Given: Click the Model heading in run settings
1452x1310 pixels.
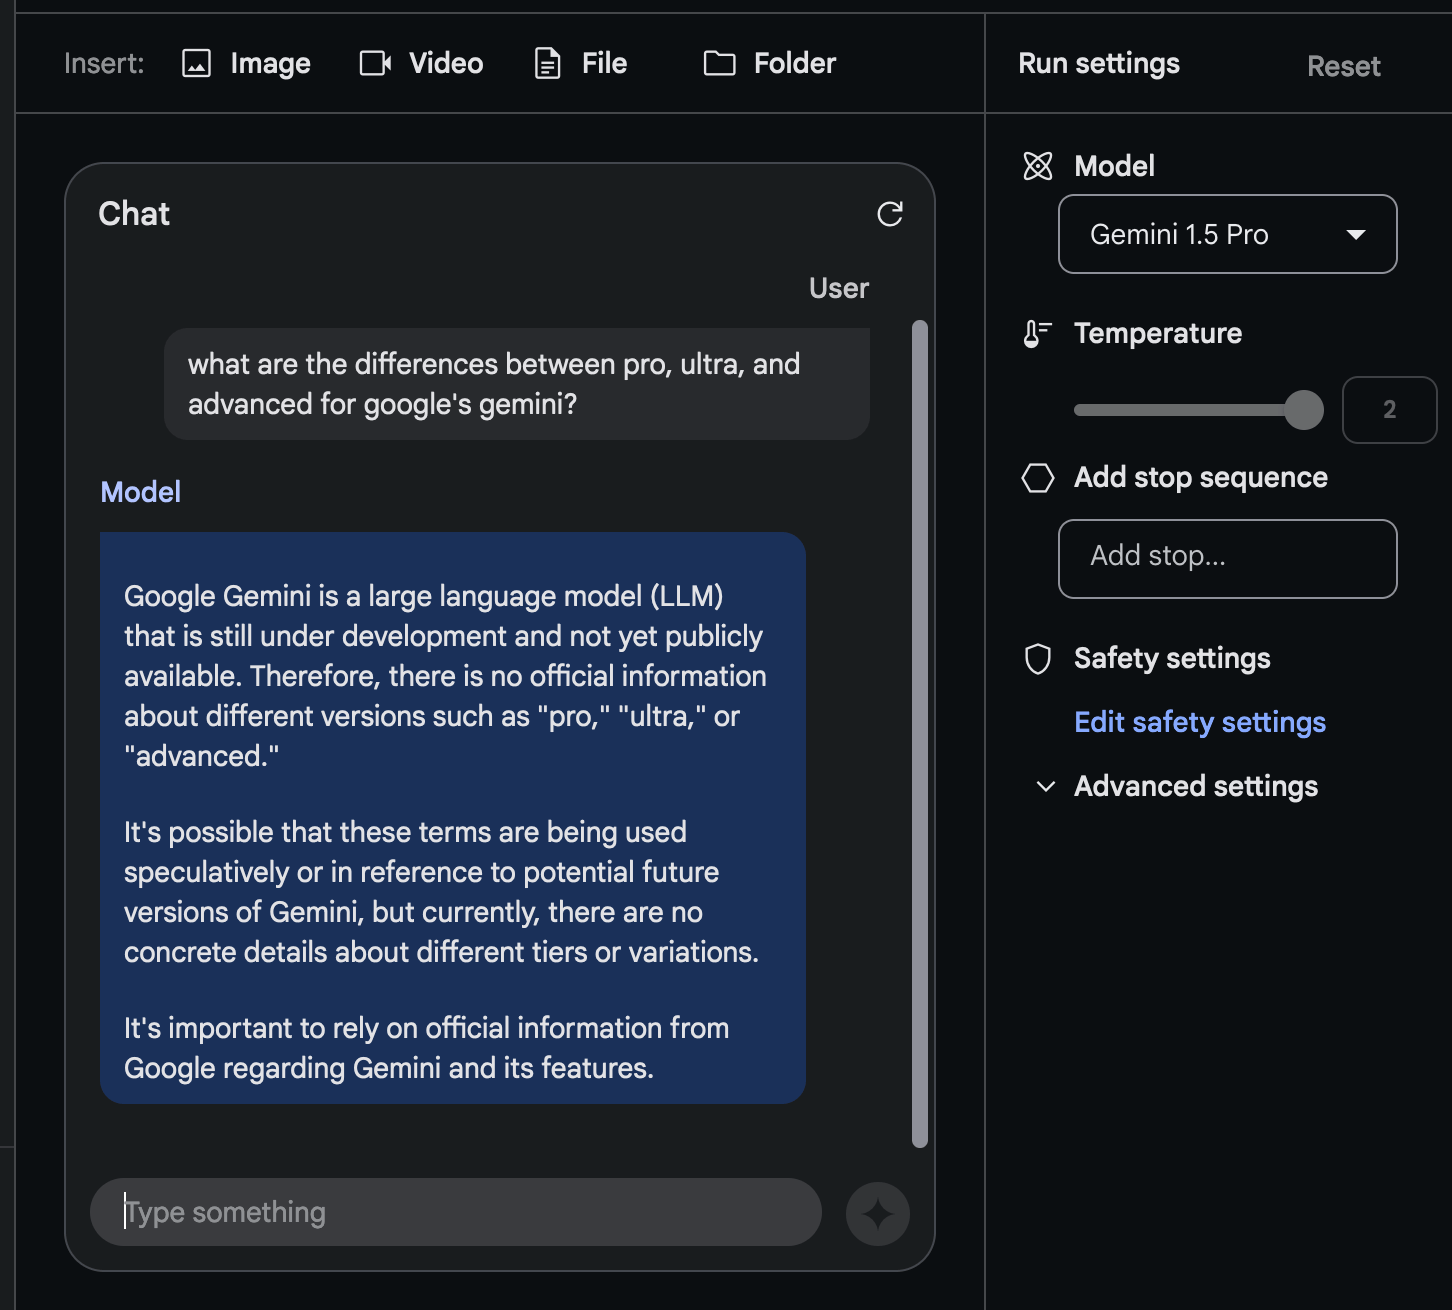Looking at the screenshot, I should pos(1114,166).
